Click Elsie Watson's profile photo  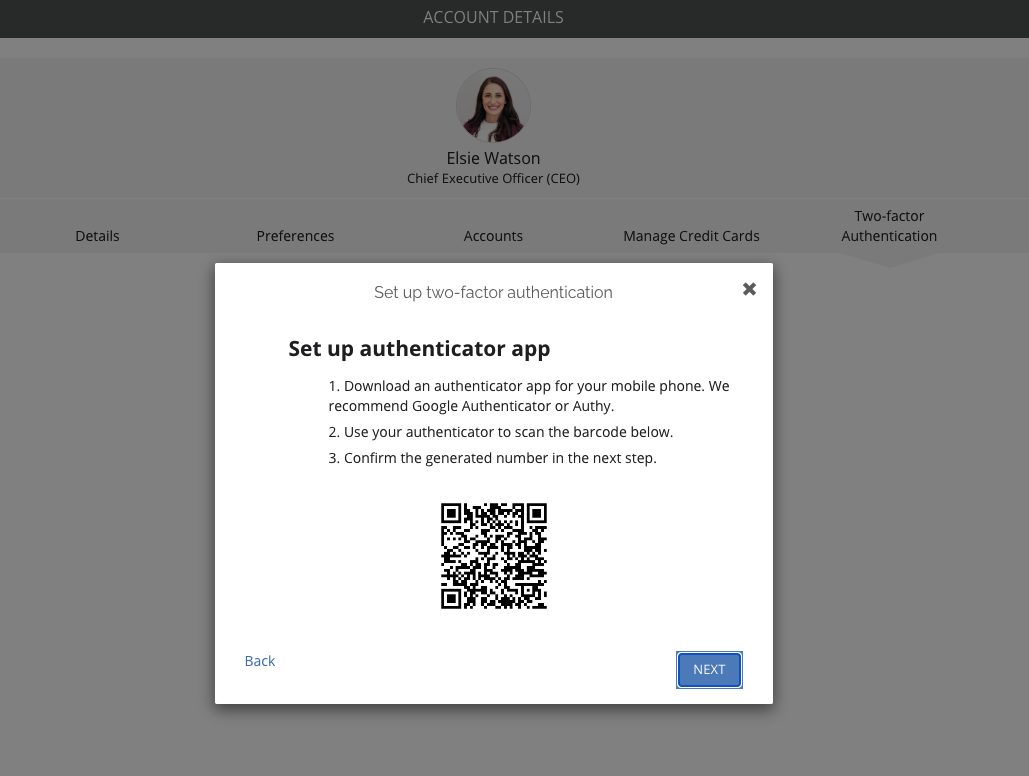(494, 105)
